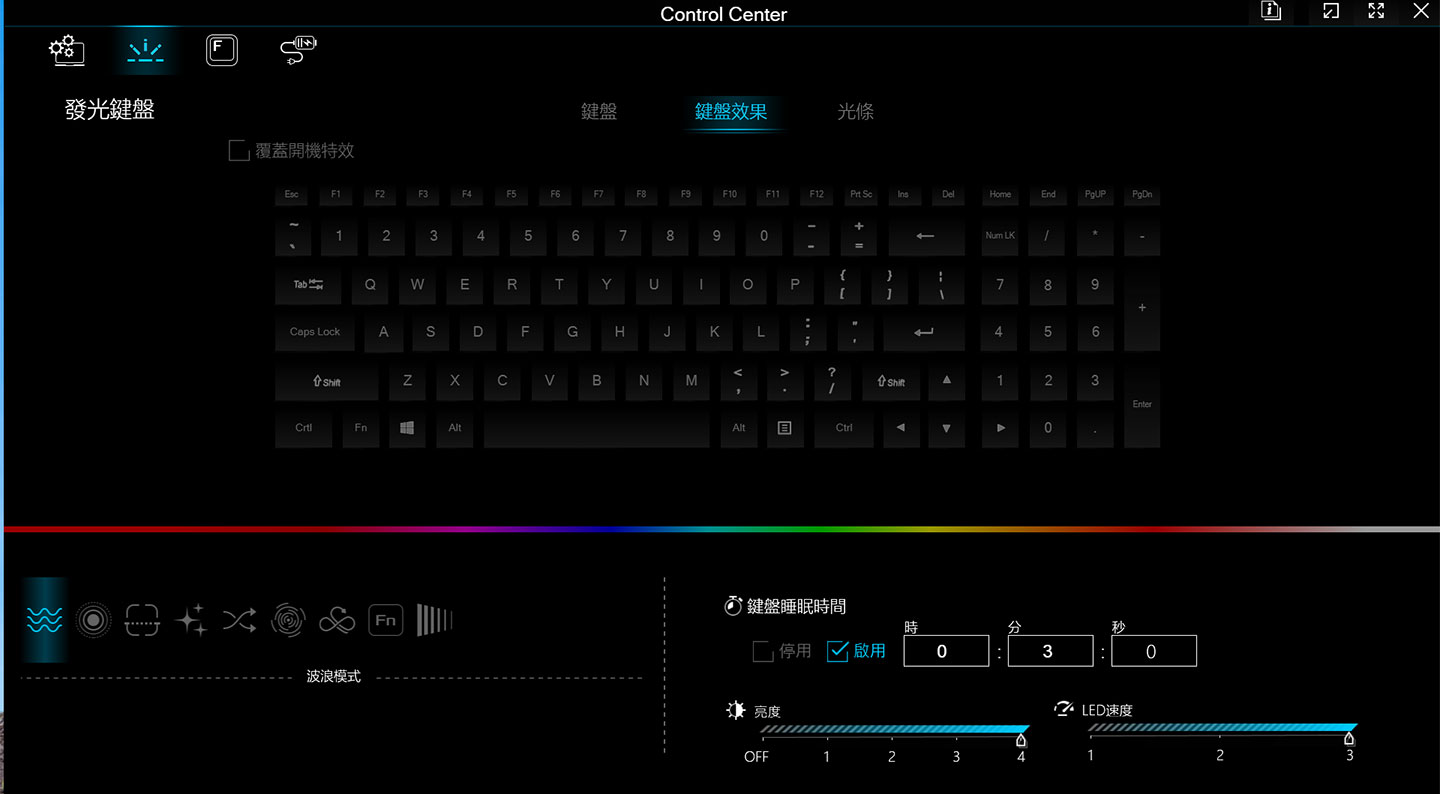
Task: Open the Fn custom lighting effect
Action: pos(385,620)
